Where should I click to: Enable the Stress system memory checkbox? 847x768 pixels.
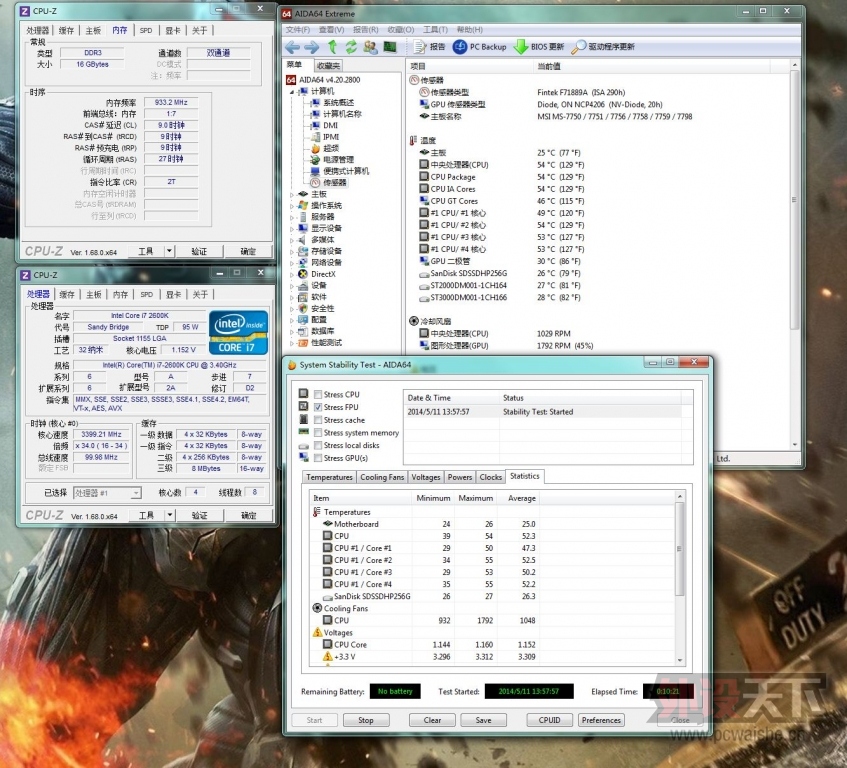pyautogui.click(x=318, y=433)
